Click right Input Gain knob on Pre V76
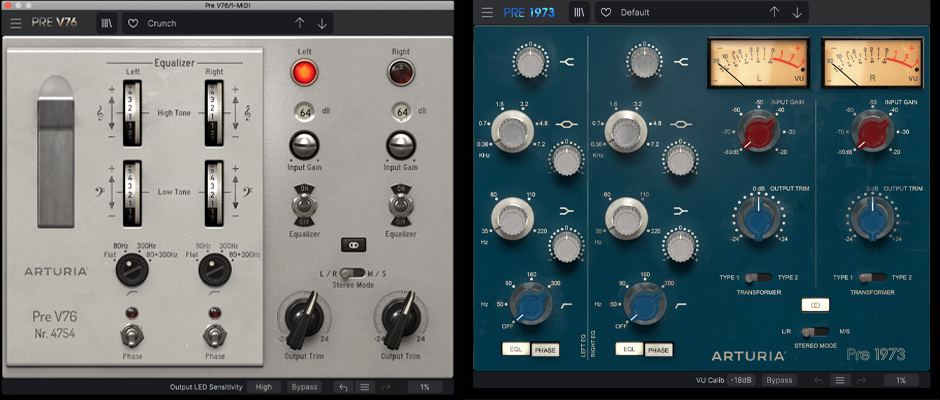 401,145
